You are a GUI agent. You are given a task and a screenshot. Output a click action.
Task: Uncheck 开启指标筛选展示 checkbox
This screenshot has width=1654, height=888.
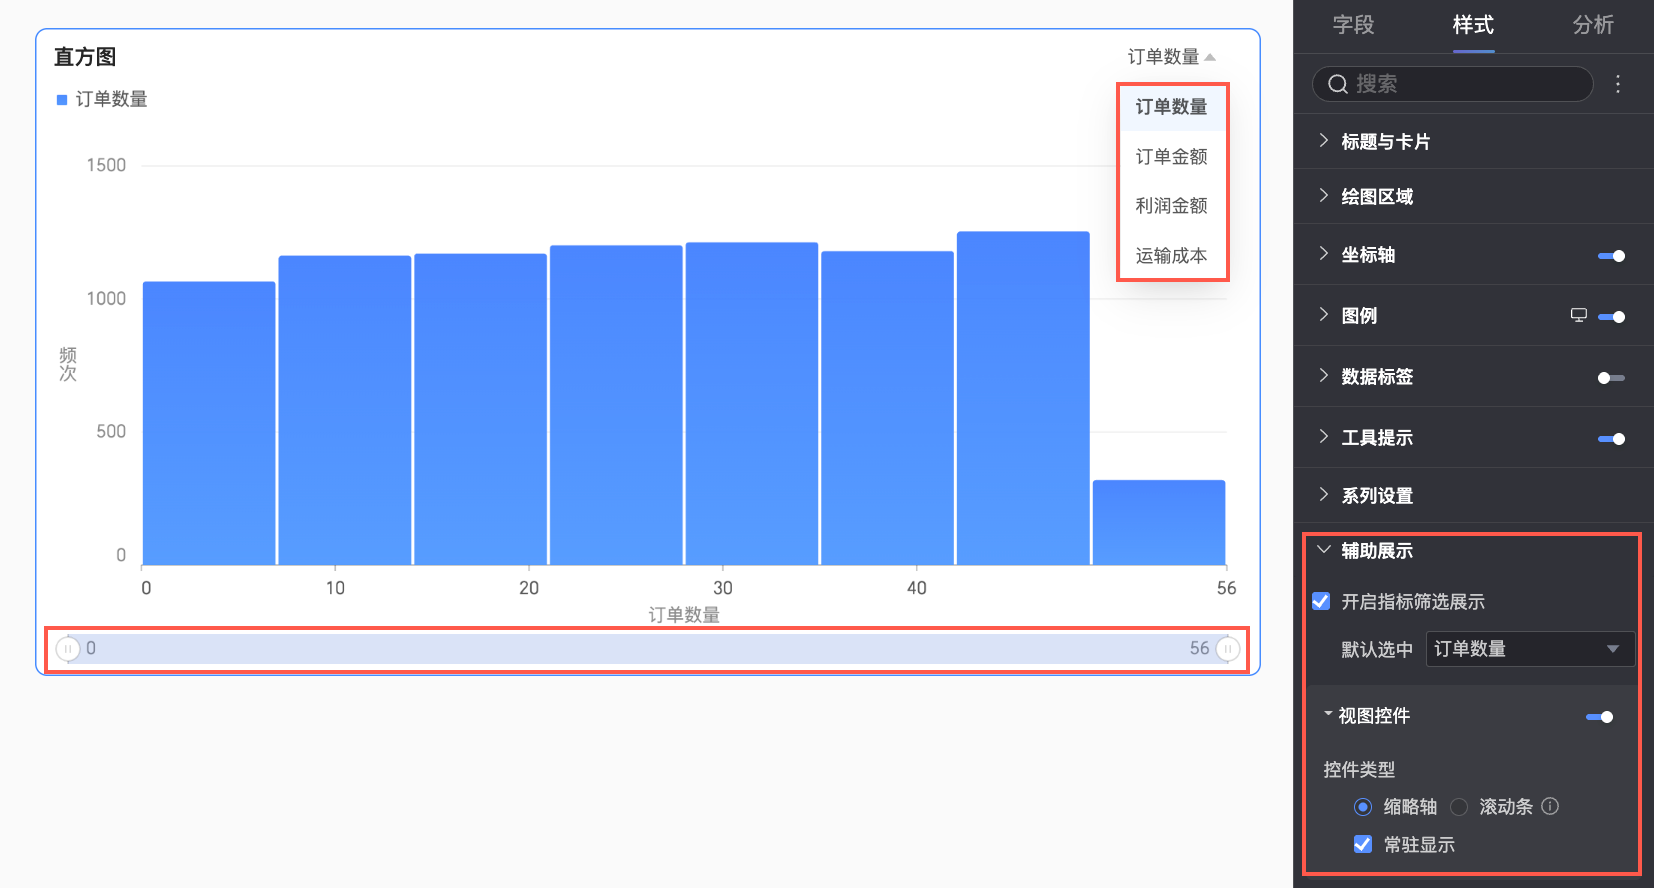click(1321, 601)
